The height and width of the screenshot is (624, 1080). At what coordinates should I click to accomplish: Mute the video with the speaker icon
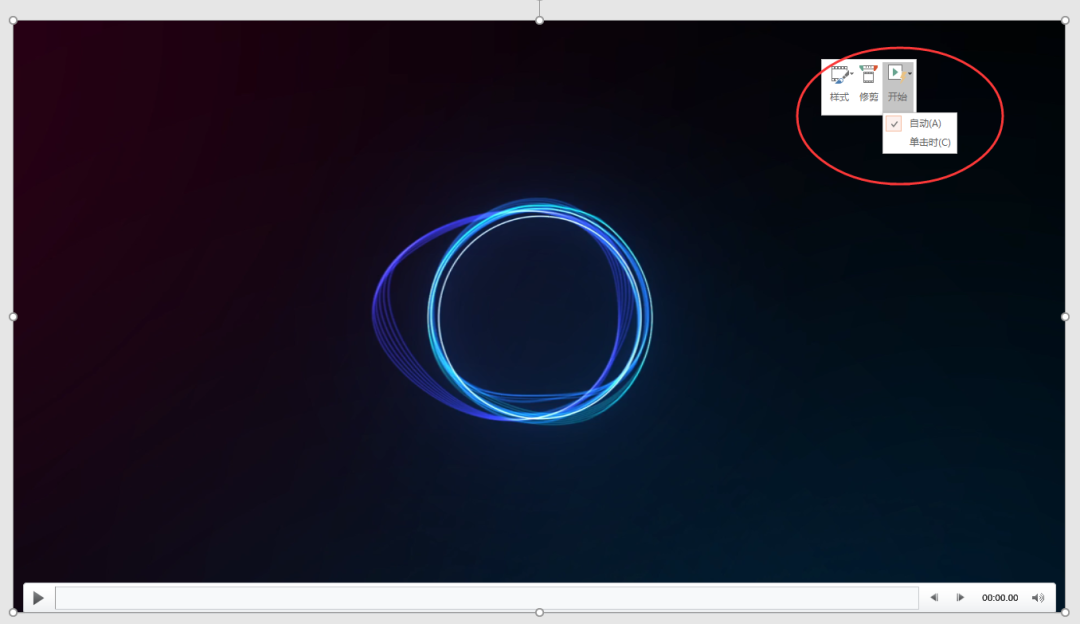[1038, 598]
